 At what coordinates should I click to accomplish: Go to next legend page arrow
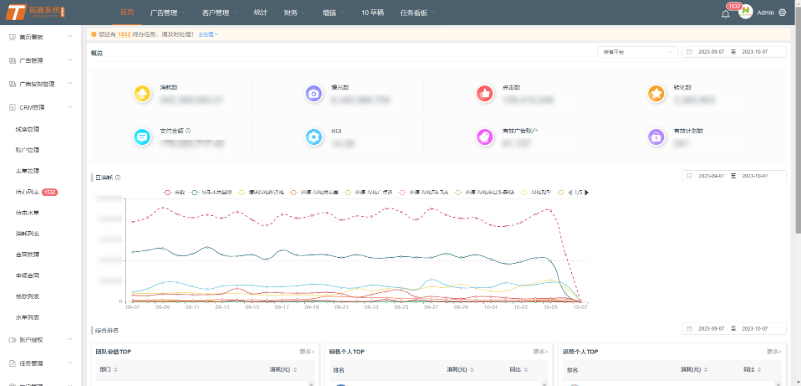pyautogui.click(x=586, y=192)
